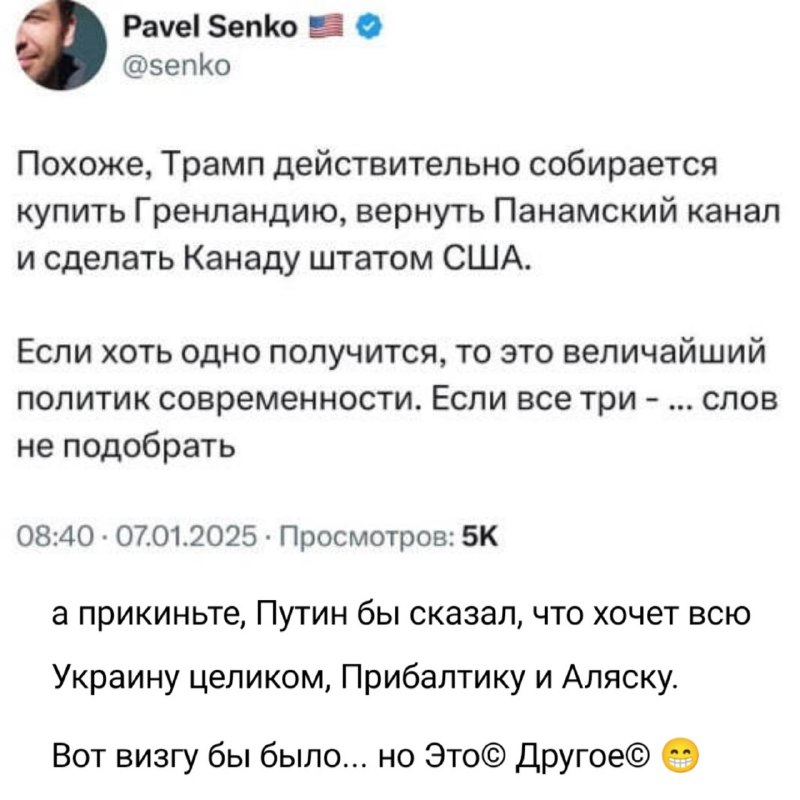
Task: Click the US flag emoji beside the name
Action: pos(327,27)
